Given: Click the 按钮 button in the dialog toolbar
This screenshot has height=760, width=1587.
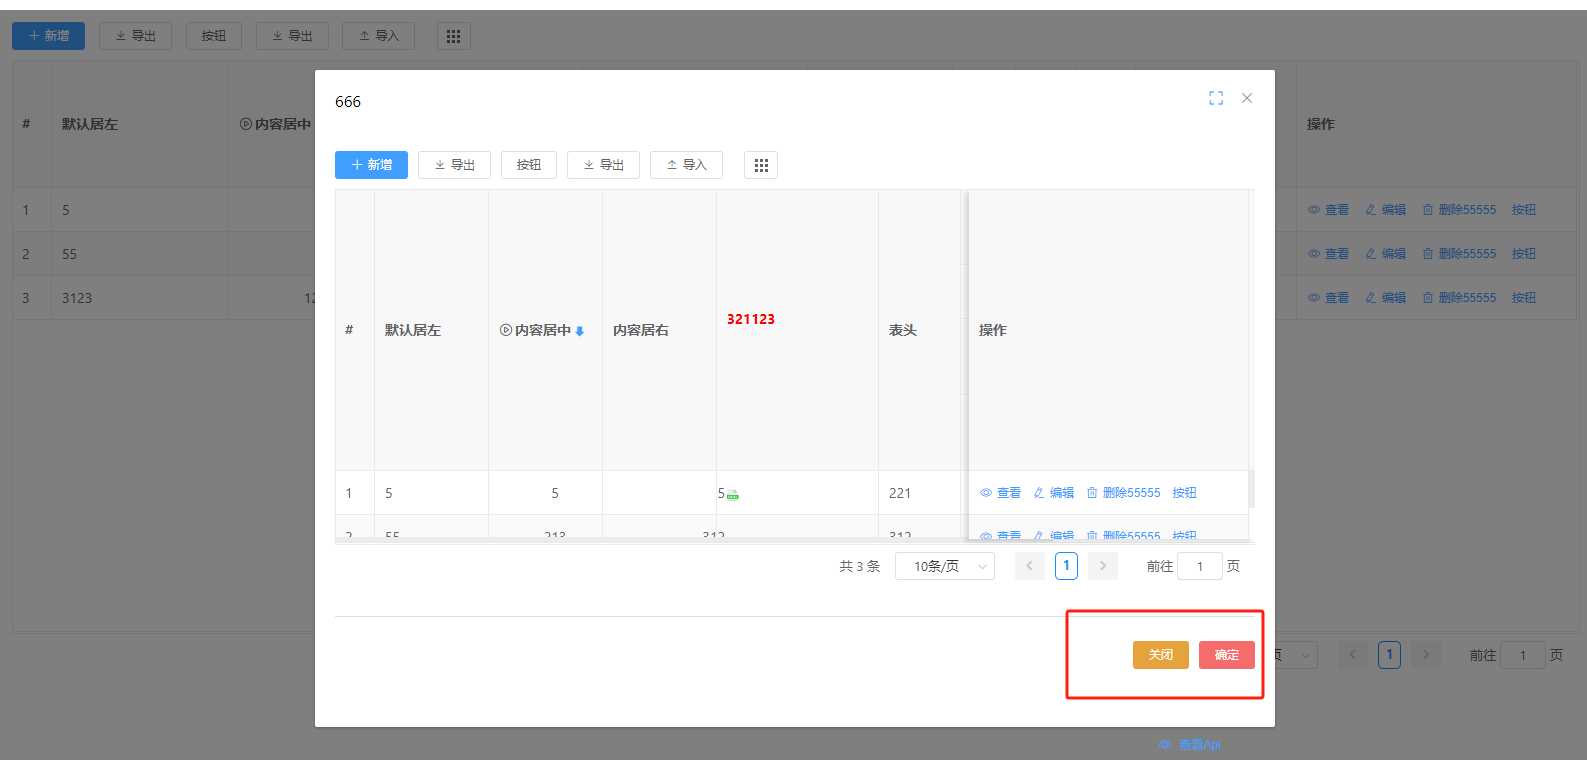Looking at the screenshot, I should tap(528, 165).
